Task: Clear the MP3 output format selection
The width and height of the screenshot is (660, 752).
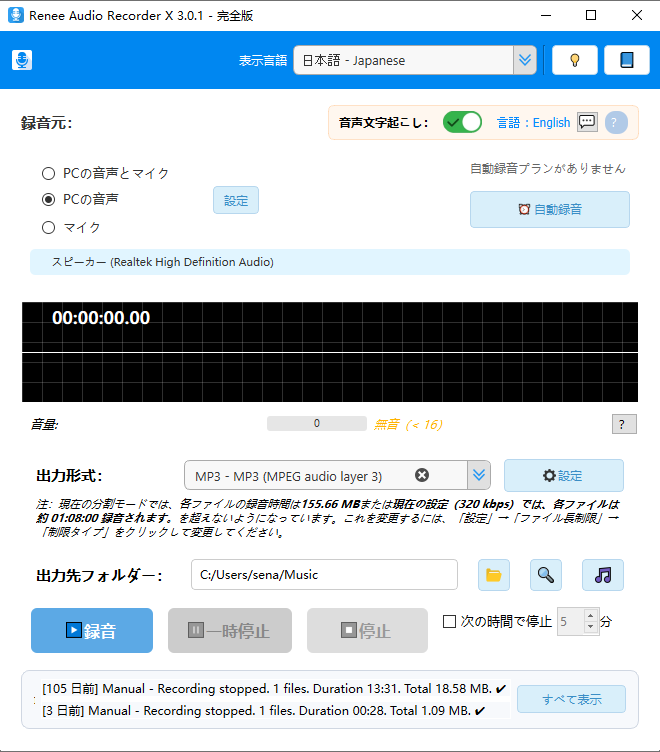Action: click(422, 475)
